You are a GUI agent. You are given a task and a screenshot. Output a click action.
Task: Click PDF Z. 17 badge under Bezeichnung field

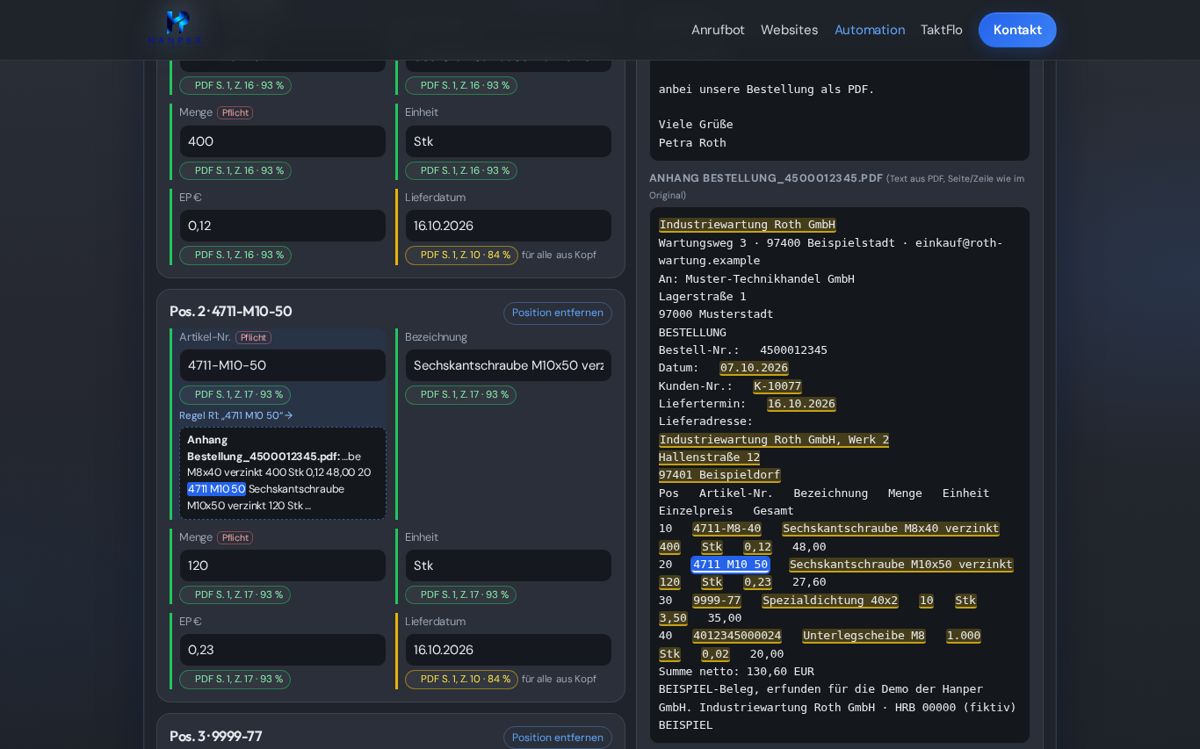tap(461, 395)
